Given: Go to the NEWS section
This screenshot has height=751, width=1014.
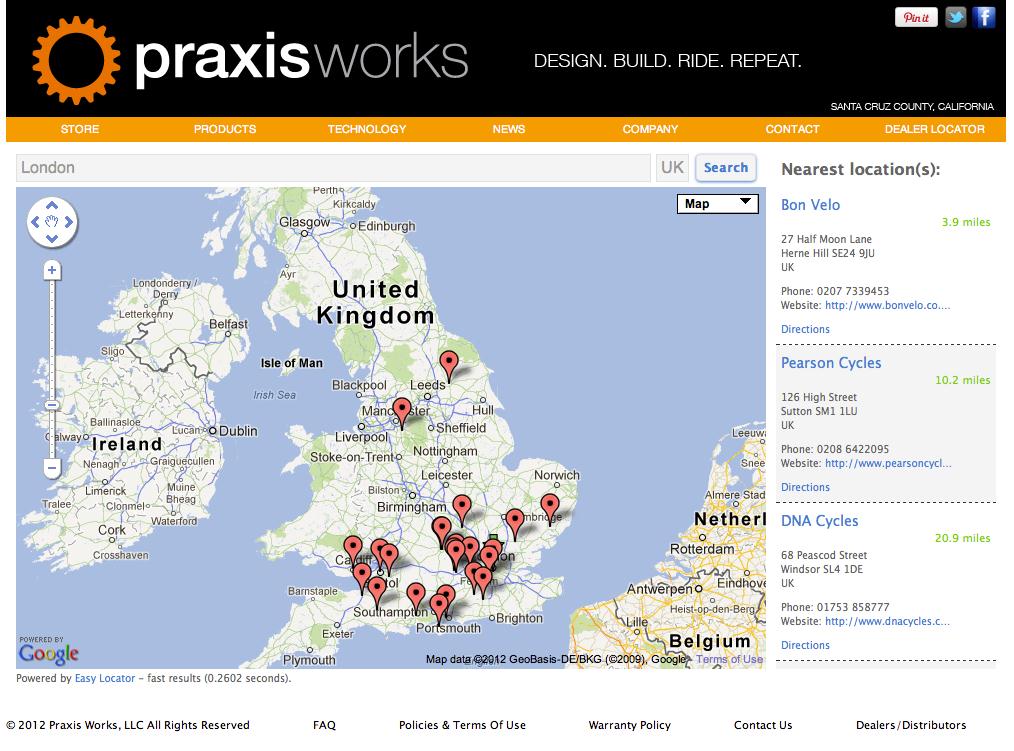Looking at the screenshot, I should coord(508,129).
